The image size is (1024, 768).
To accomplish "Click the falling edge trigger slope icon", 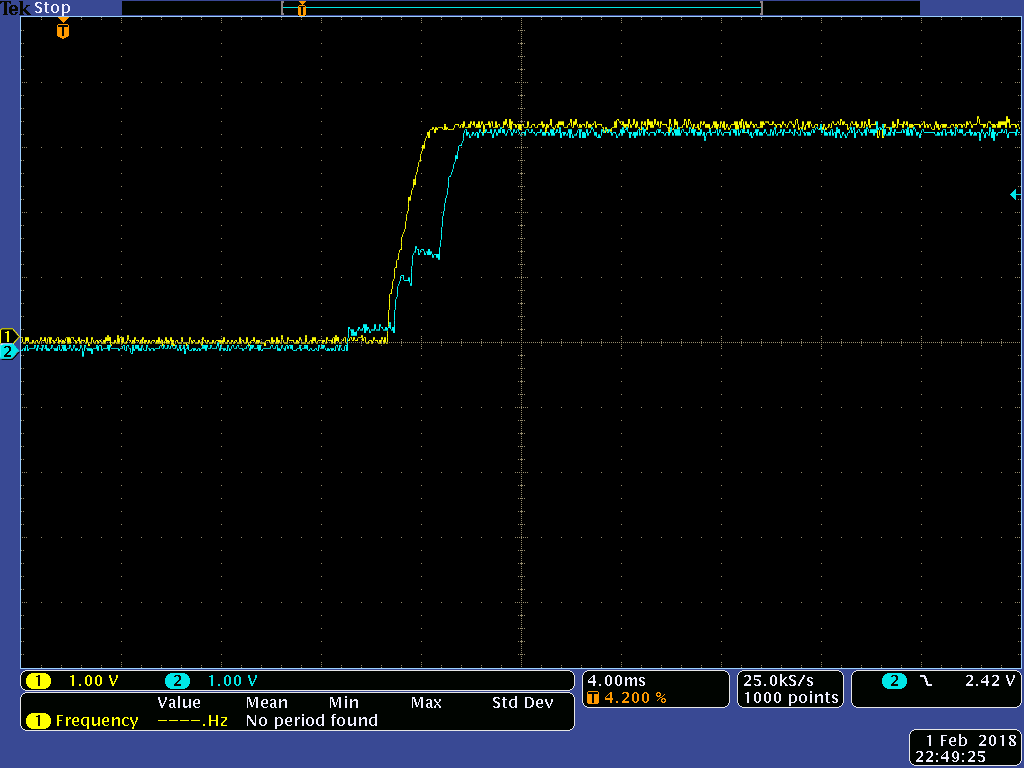I will (x=926, y=681).
